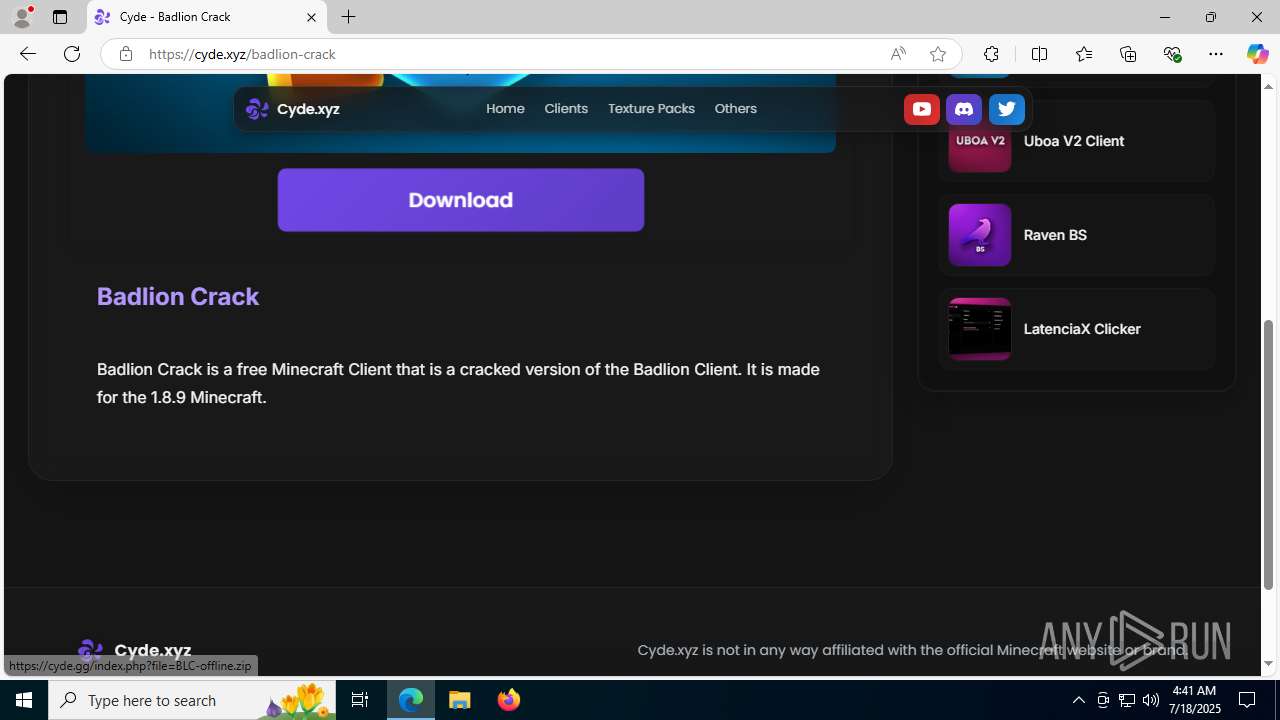The image size is (1280, 720).
Task: View site information lock icon
Action: click(x=125, y=54)
